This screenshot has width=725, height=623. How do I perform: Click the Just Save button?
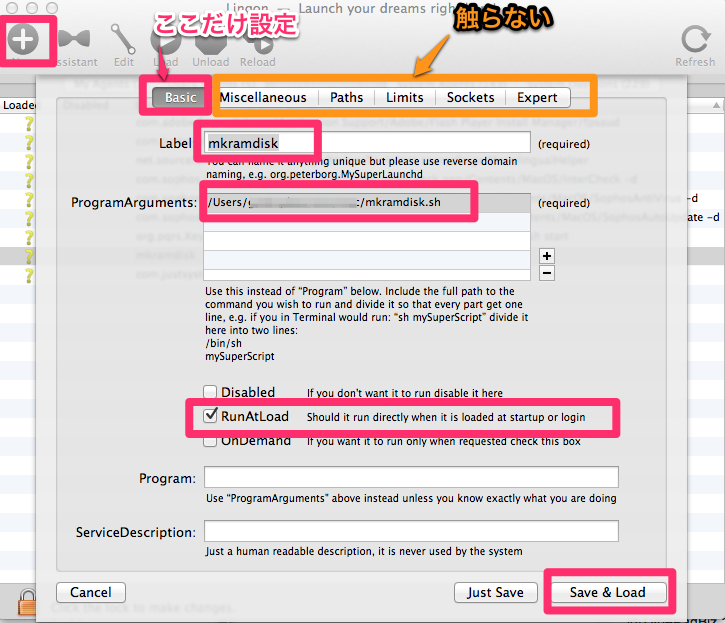point(496,592)
